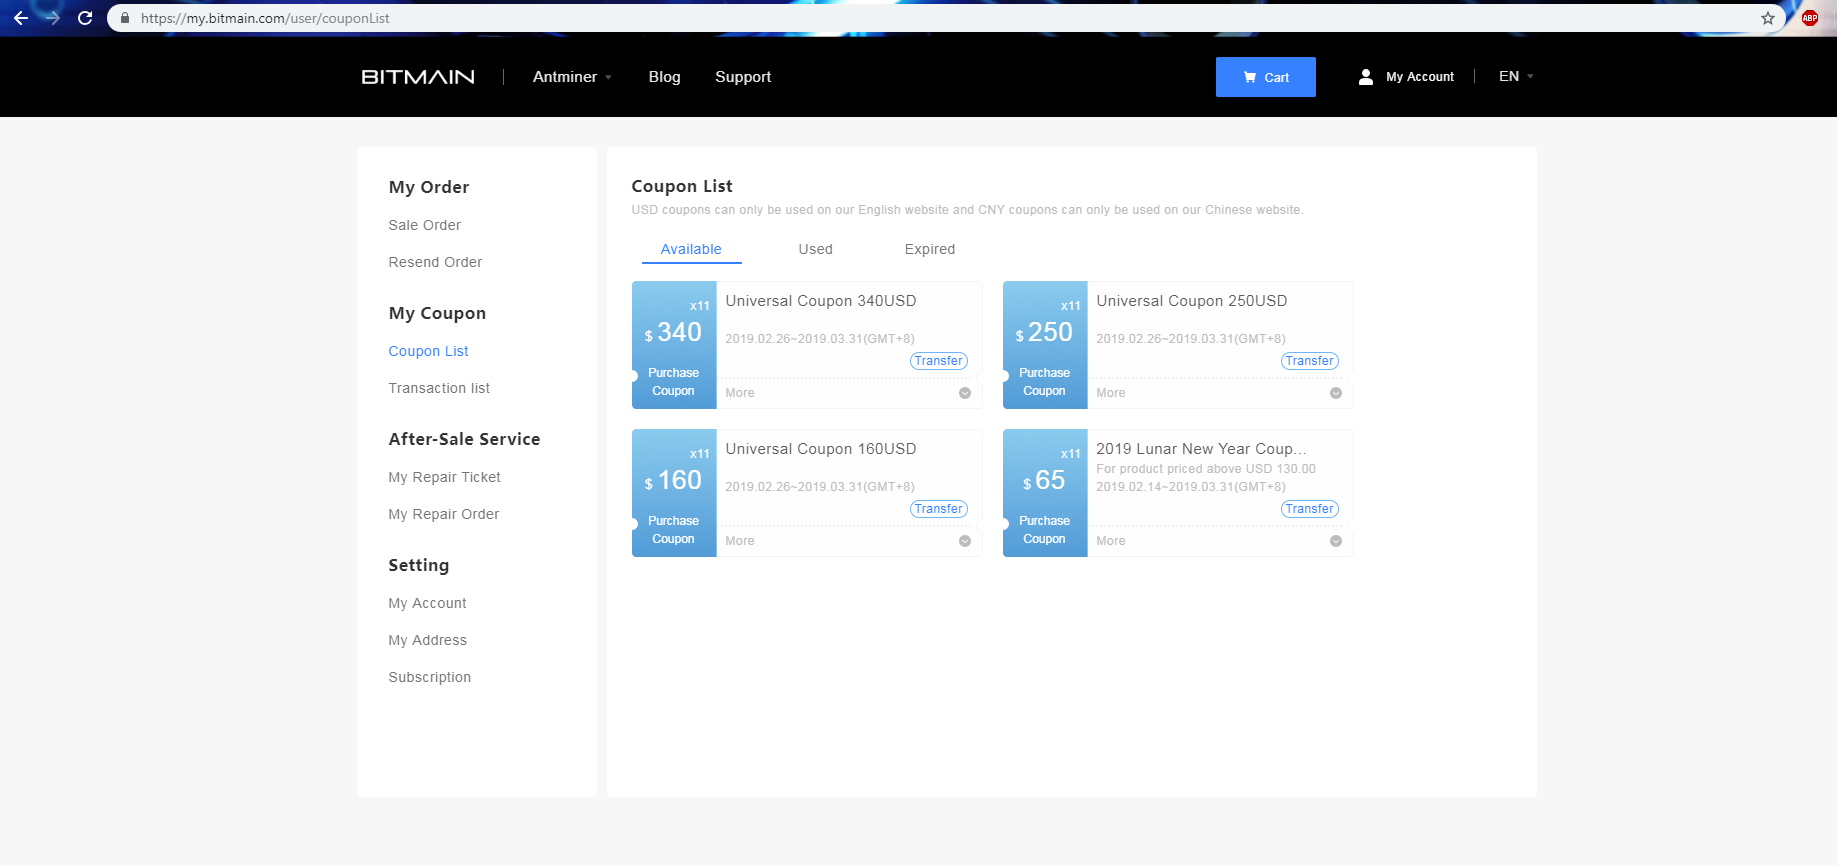Transfer the 2019 Lunar New Year coupon
The image size is (1837, 865).
1310,509
